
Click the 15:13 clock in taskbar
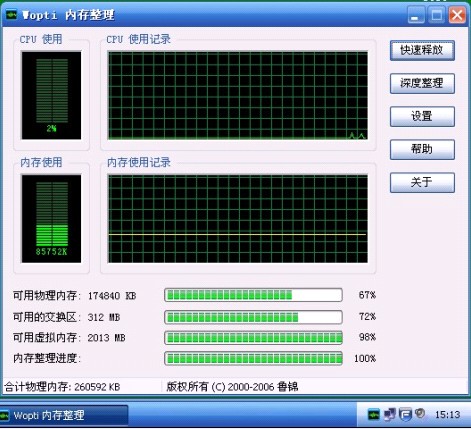click(447, 415)
